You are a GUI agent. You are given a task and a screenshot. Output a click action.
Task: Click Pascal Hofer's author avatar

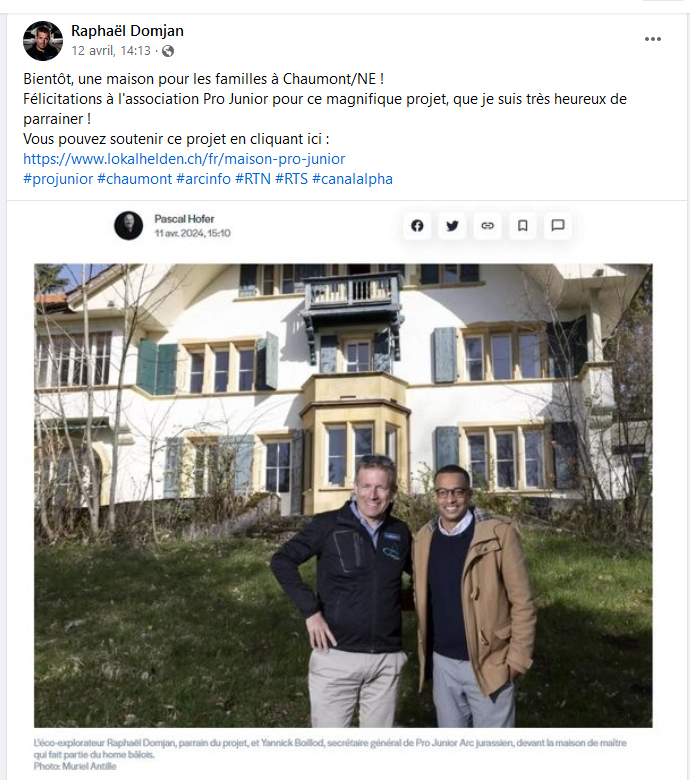coord(128,225)
